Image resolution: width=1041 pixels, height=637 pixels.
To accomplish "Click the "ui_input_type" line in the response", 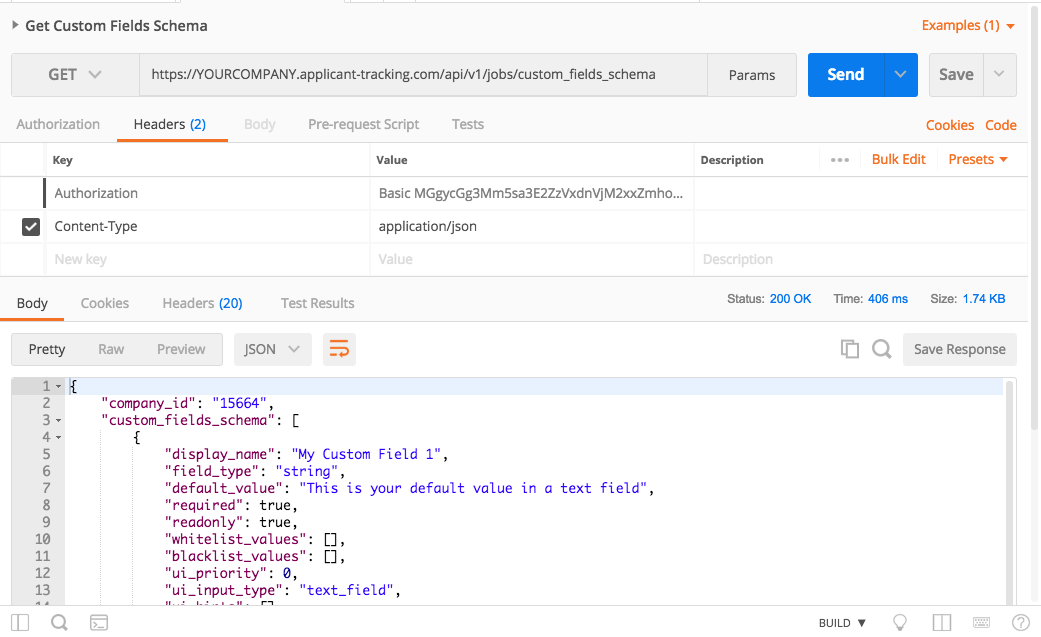I will (x=282, y=590).
